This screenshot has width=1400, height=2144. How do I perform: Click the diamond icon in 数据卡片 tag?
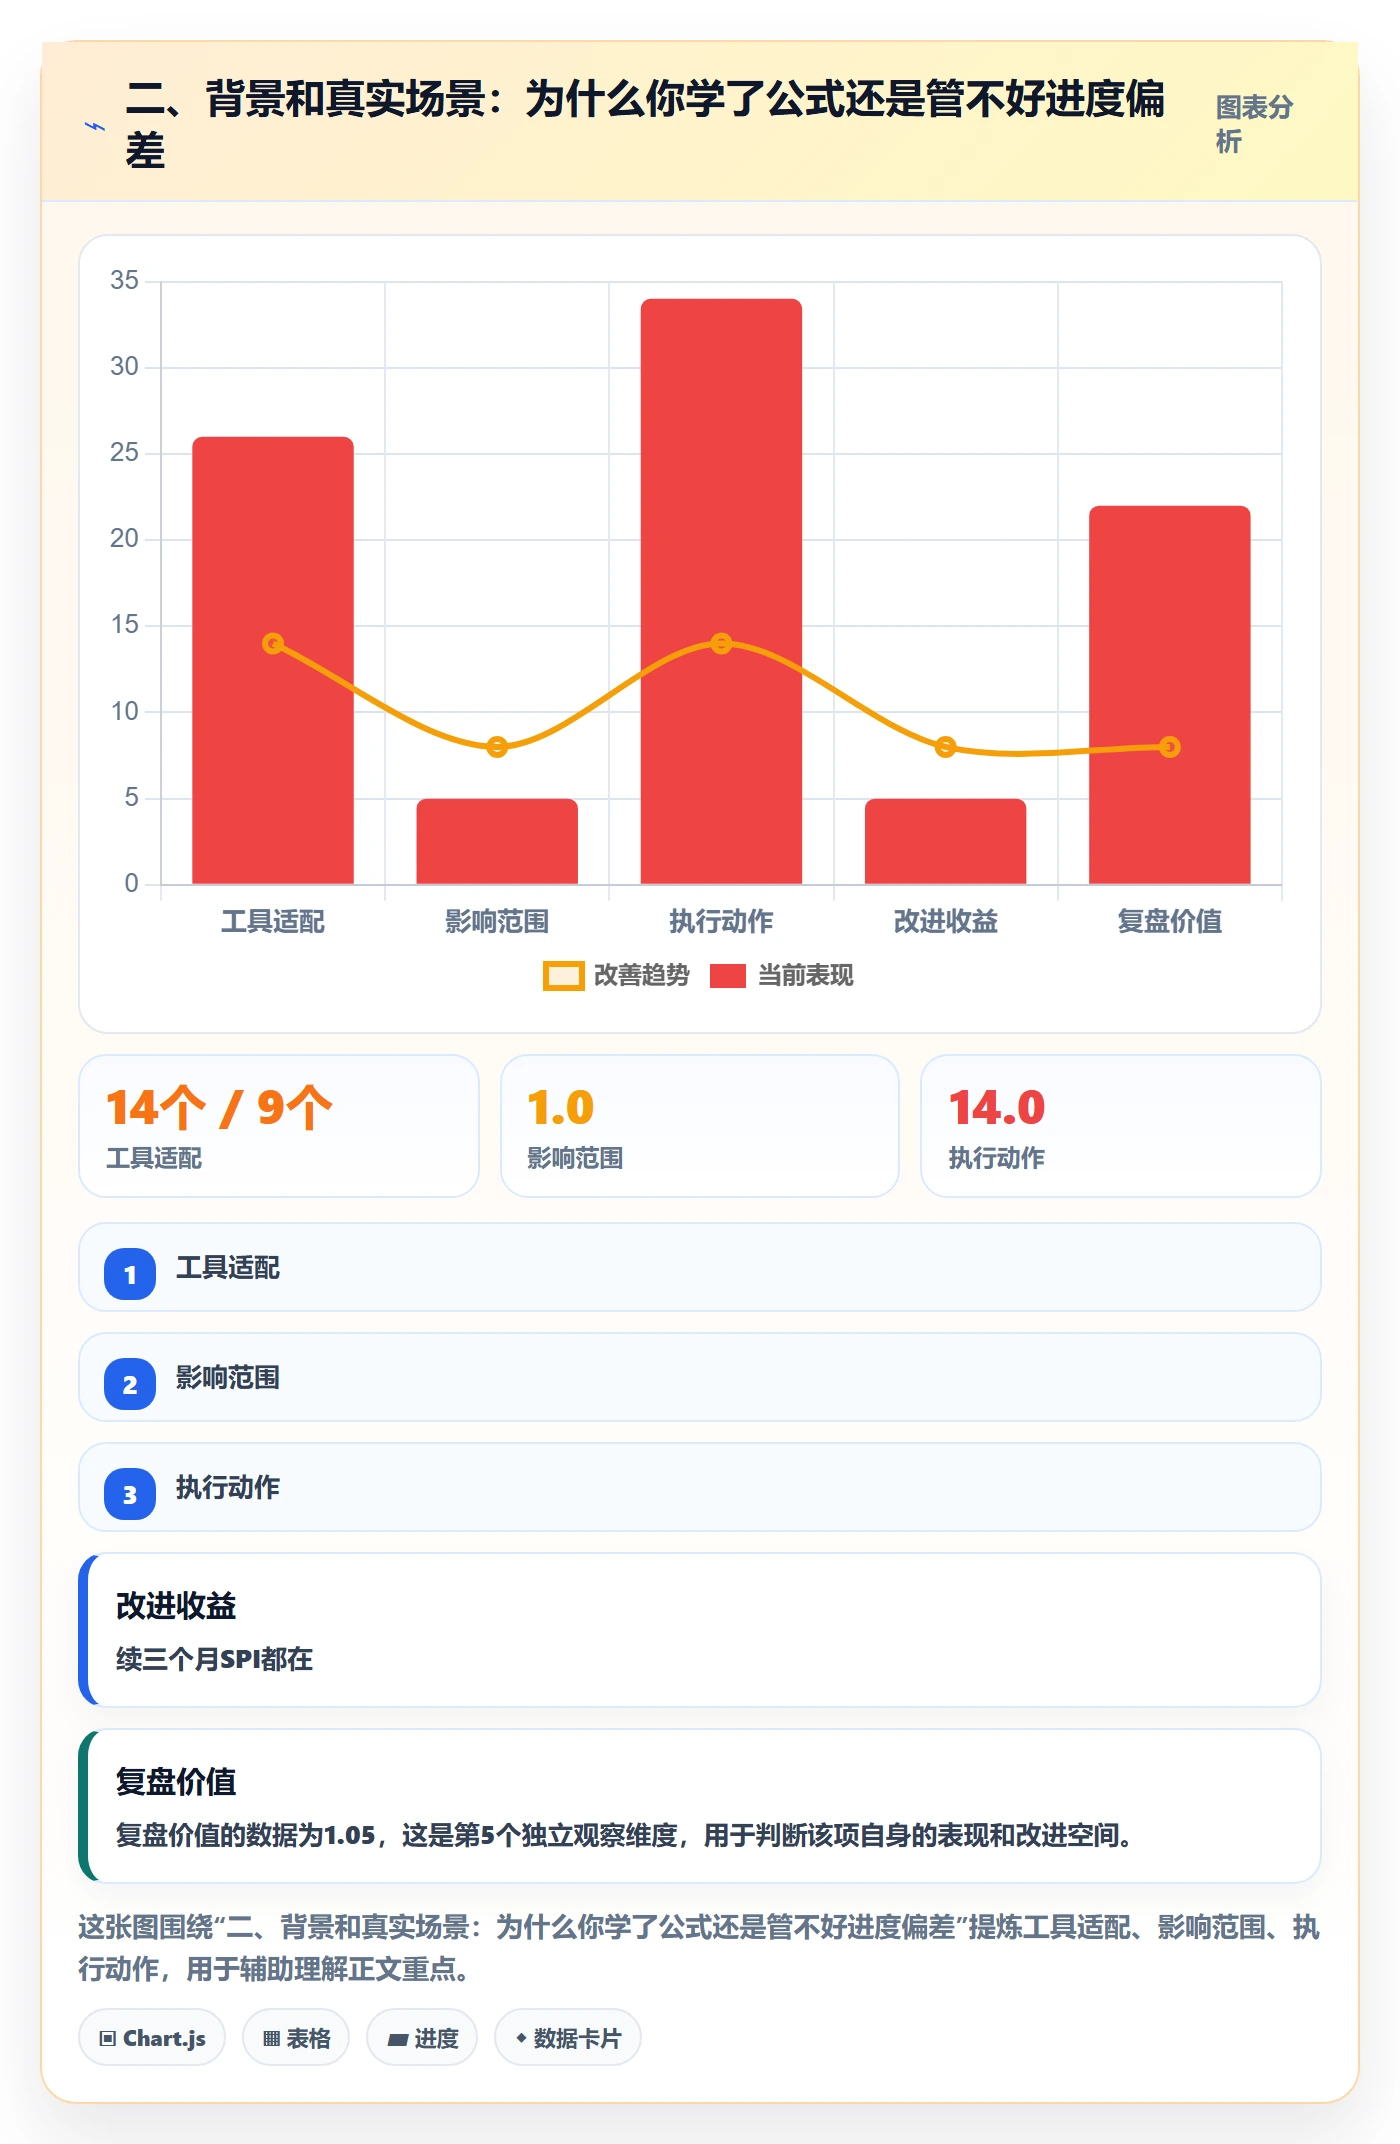(x=521, y=2038)
